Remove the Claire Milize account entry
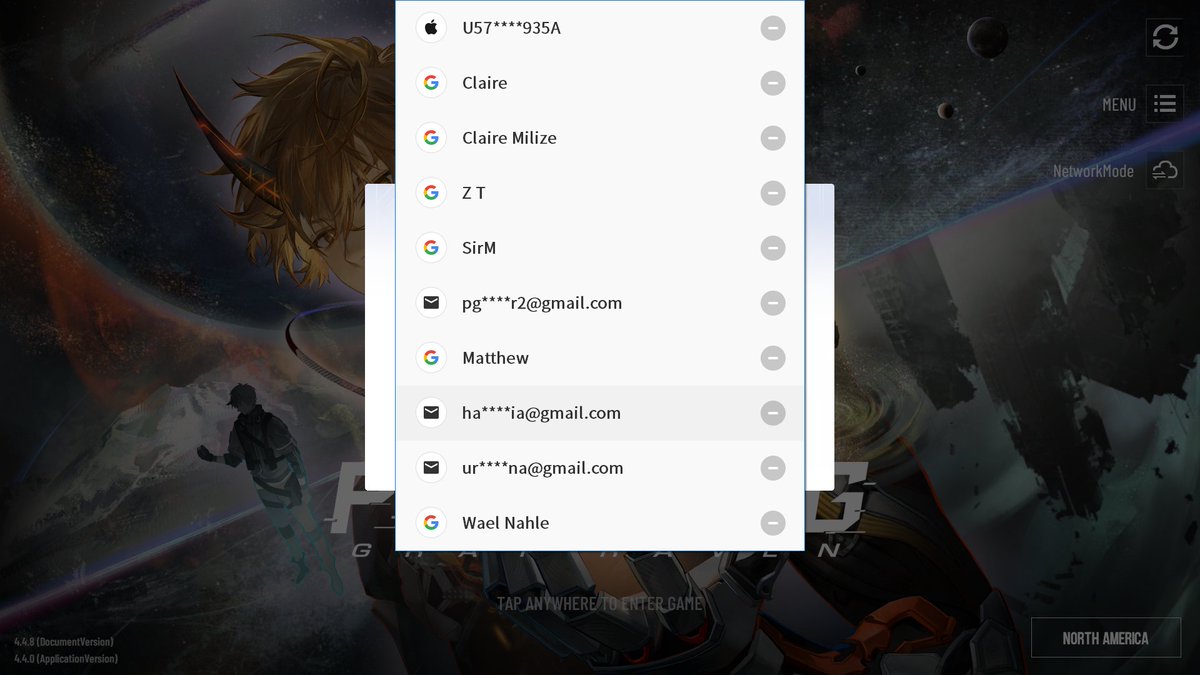This screenshot has width=1200, height=675. coord(773,138)
